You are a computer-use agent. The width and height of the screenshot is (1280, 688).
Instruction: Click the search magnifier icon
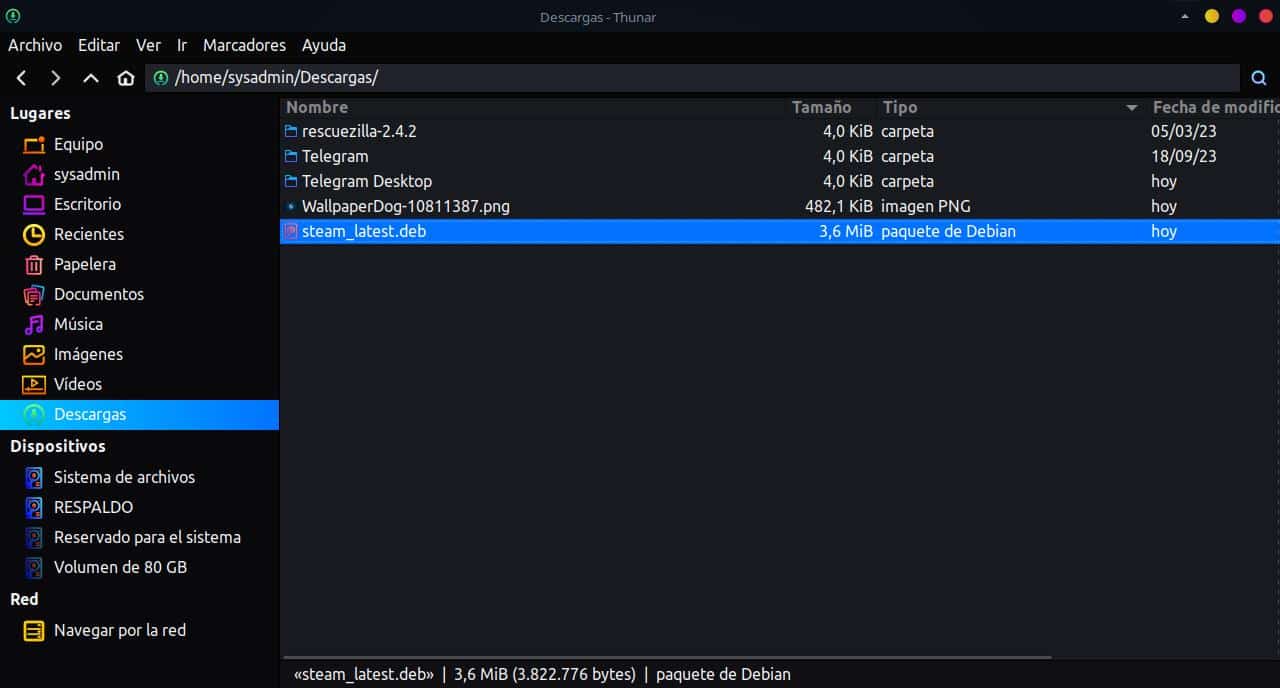1259,78
